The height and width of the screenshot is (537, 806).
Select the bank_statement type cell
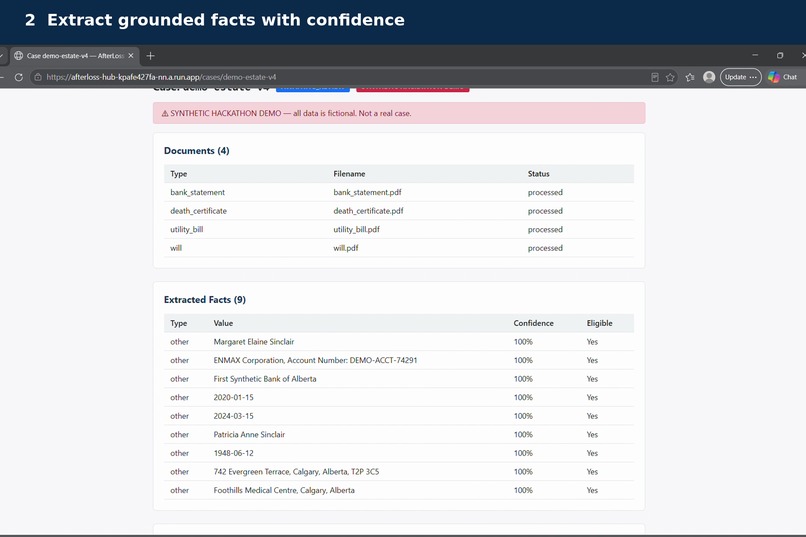[x=197, y=192]
